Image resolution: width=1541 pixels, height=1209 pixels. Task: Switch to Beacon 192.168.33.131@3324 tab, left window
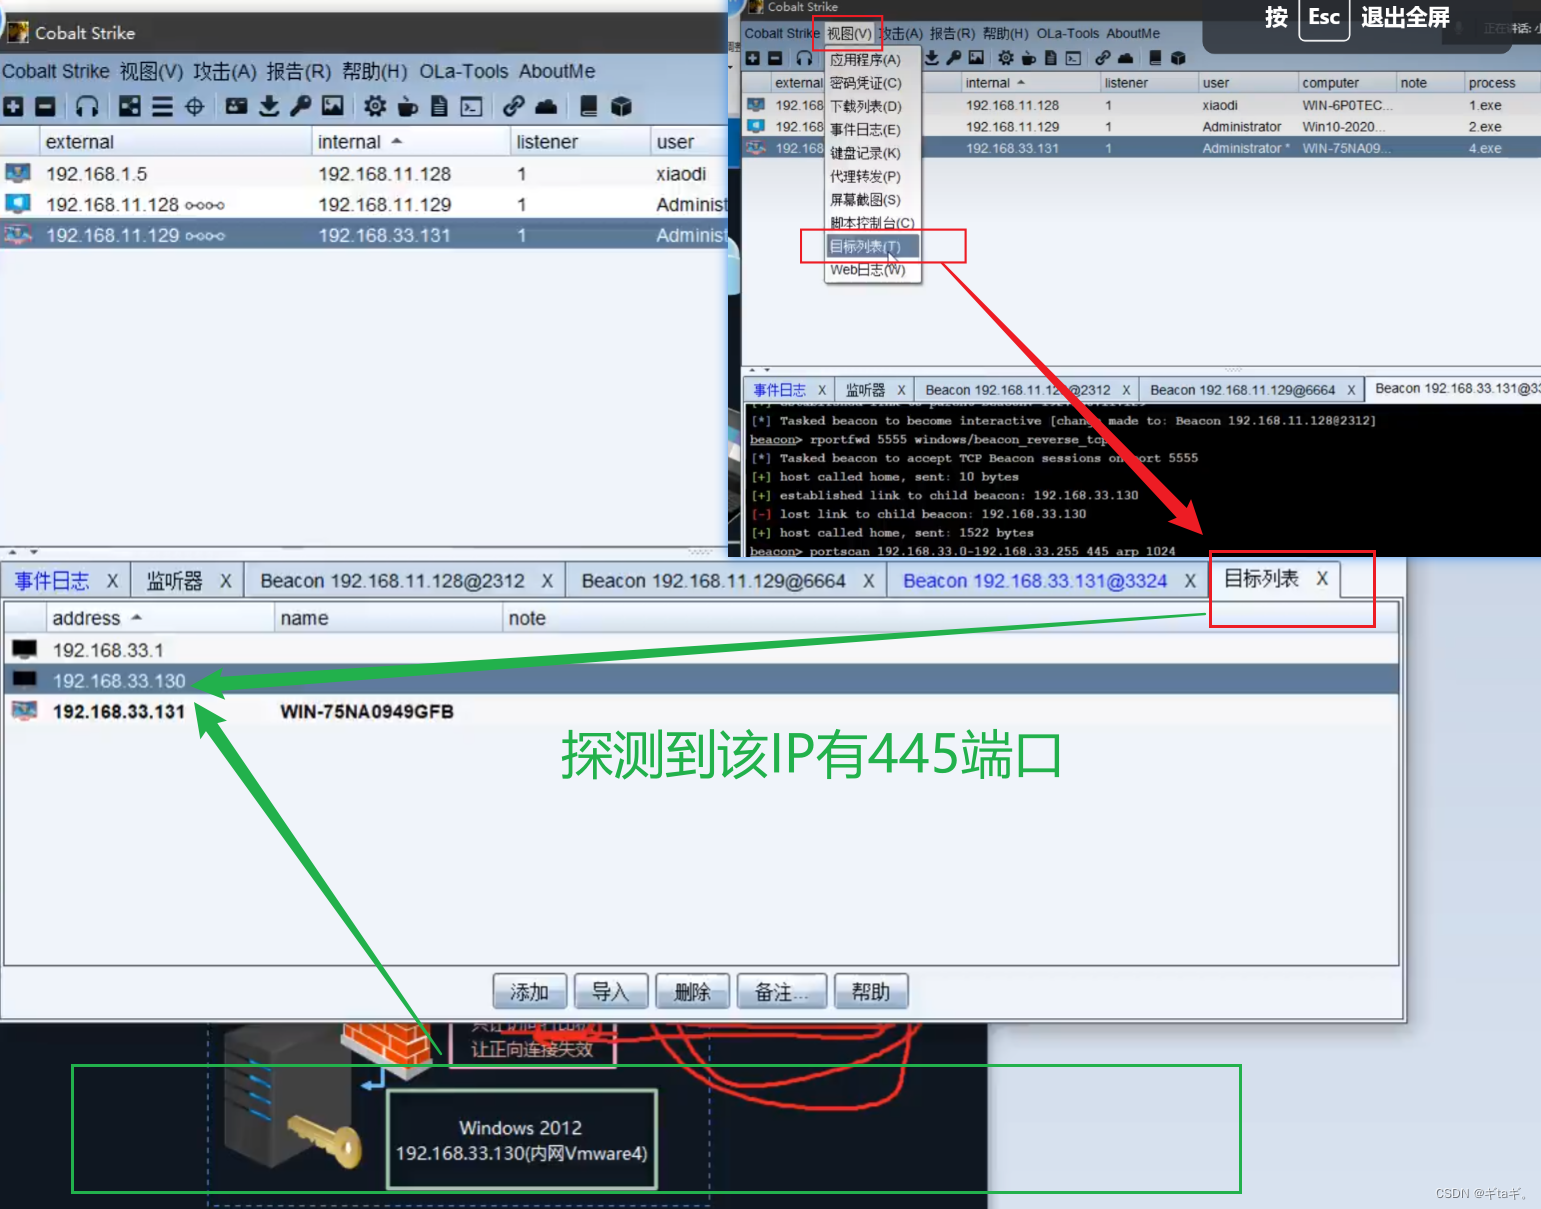pos(1035,581)
